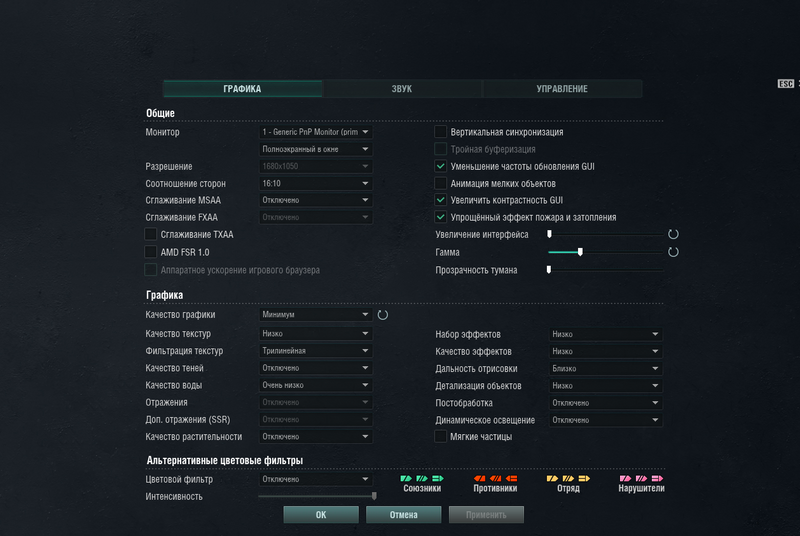
Task: Reset Качество графики using the circular icon
Action: 382,315
